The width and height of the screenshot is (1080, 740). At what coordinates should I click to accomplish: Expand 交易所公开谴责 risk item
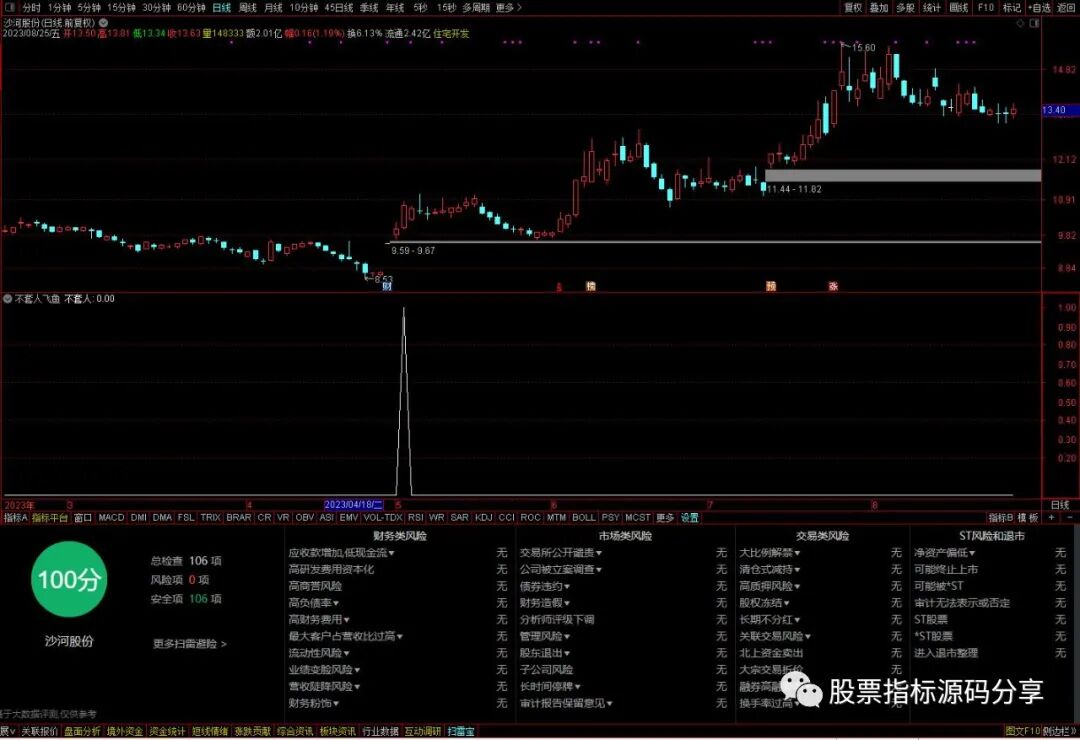(561, 553)
